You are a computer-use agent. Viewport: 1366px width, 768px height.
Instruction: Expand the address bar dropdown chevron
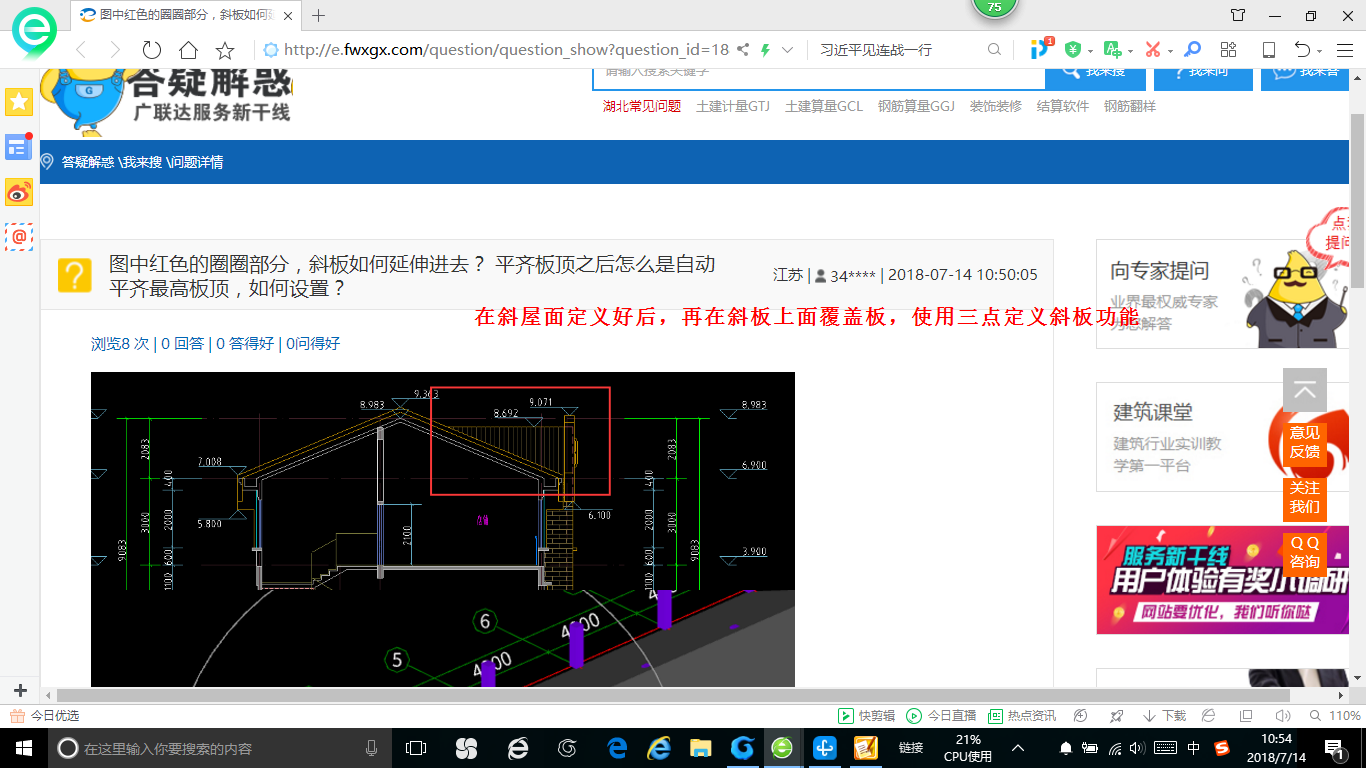[787, 49]
